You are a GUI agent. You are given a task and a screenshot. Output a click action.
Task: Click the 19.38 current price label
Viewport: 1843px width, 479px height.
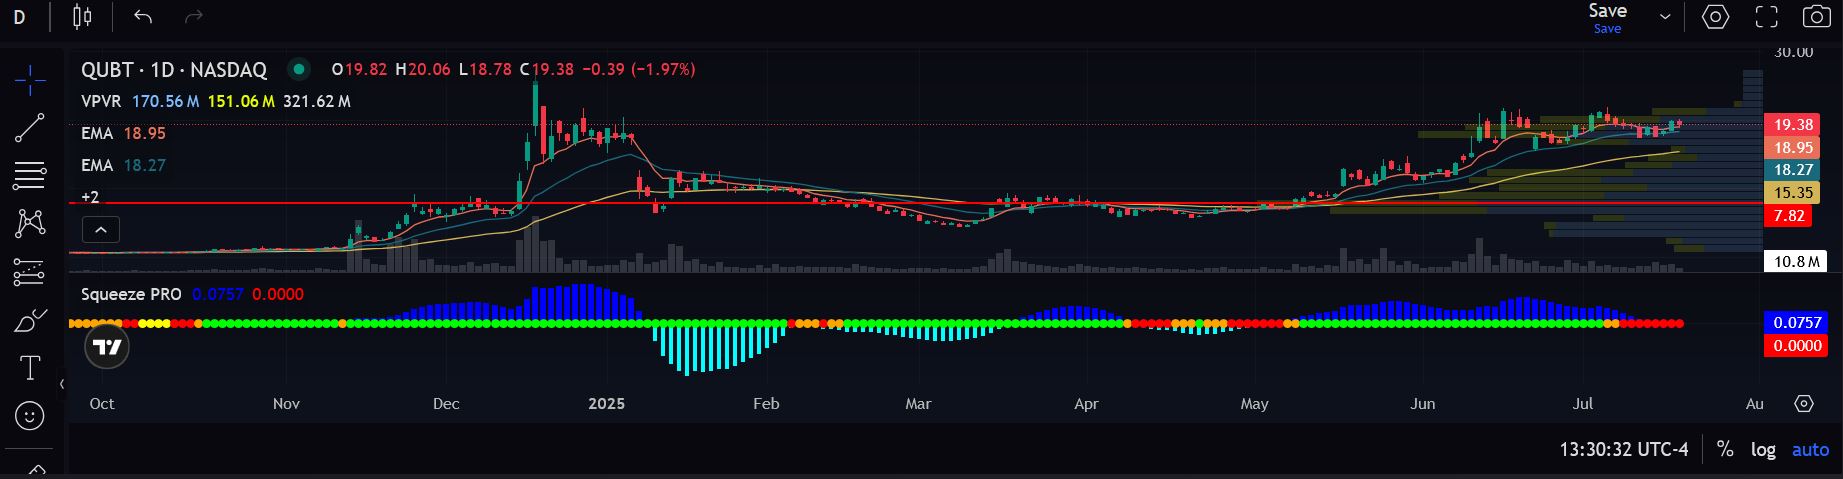[x=1793, y=125]
